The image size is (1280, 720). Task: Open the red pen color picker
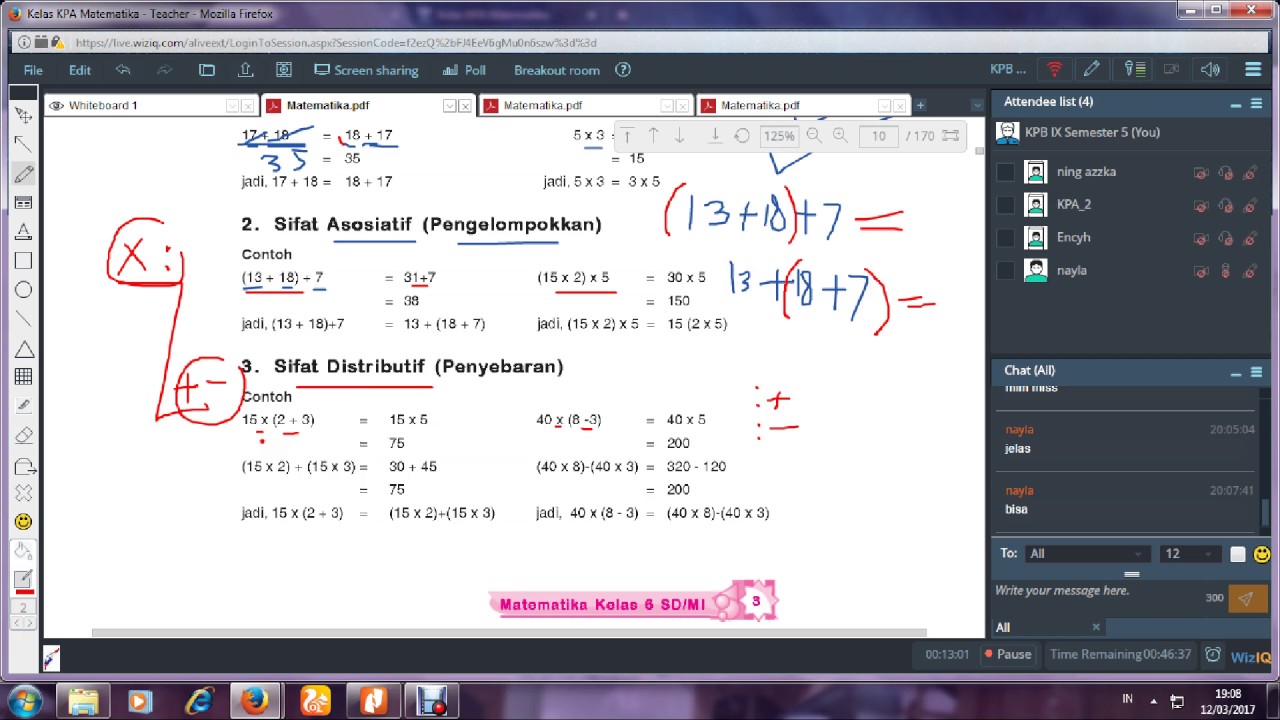coord(23,582)
